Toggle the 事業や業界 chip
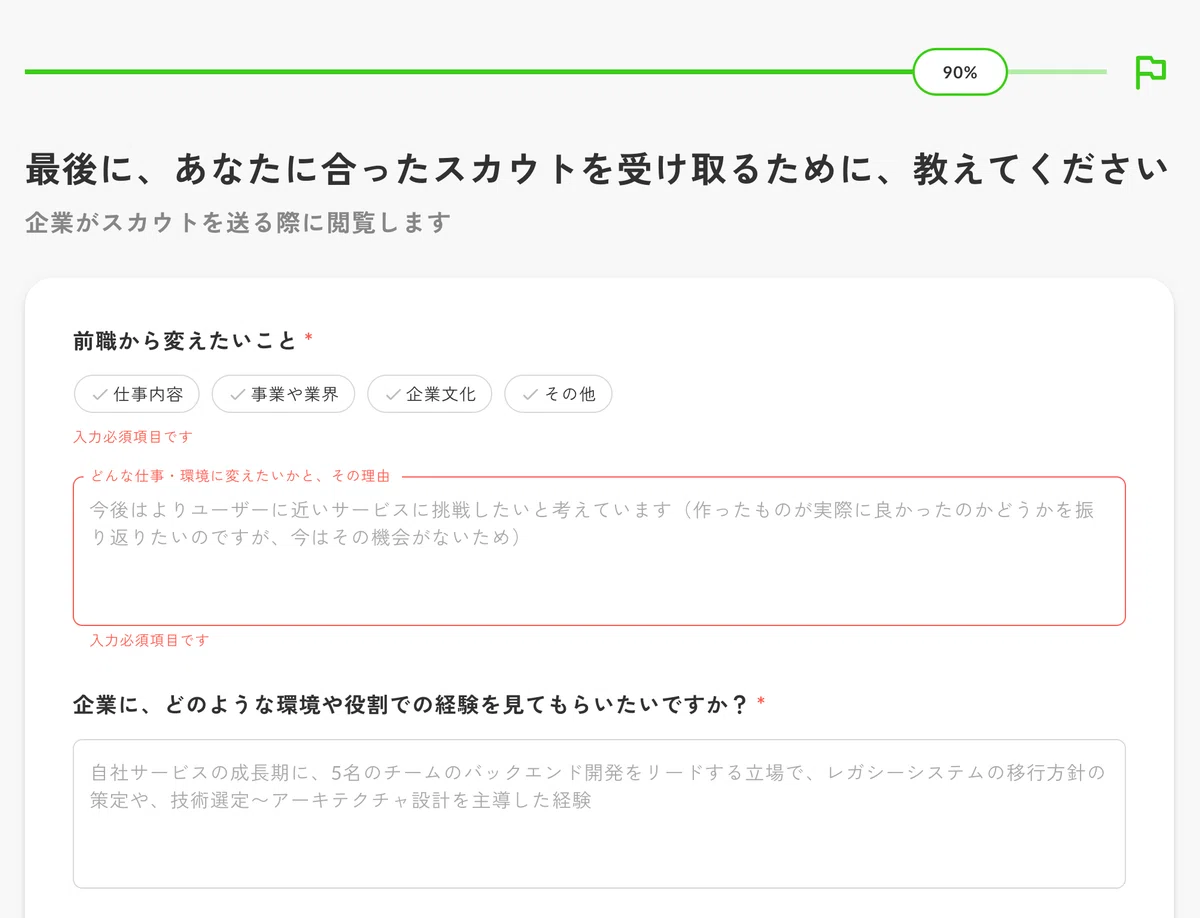This screenshot has height=918, width=1200. 283,394
